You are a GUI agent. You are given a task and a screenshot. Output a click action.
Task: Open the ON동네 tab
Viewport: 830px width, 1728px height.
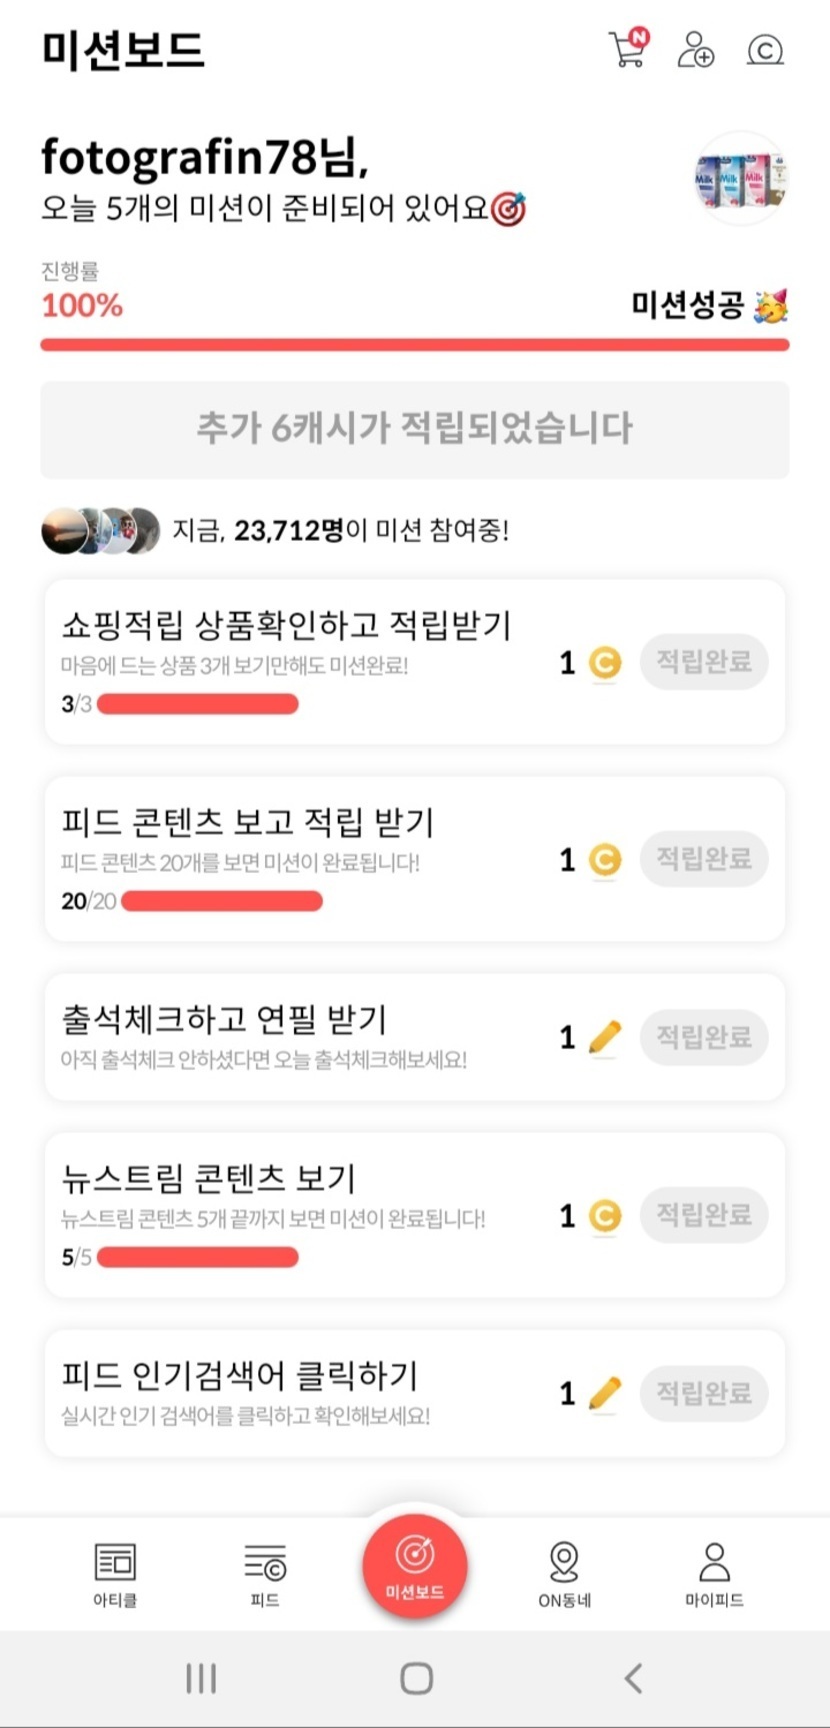[x=564, y=1572]
